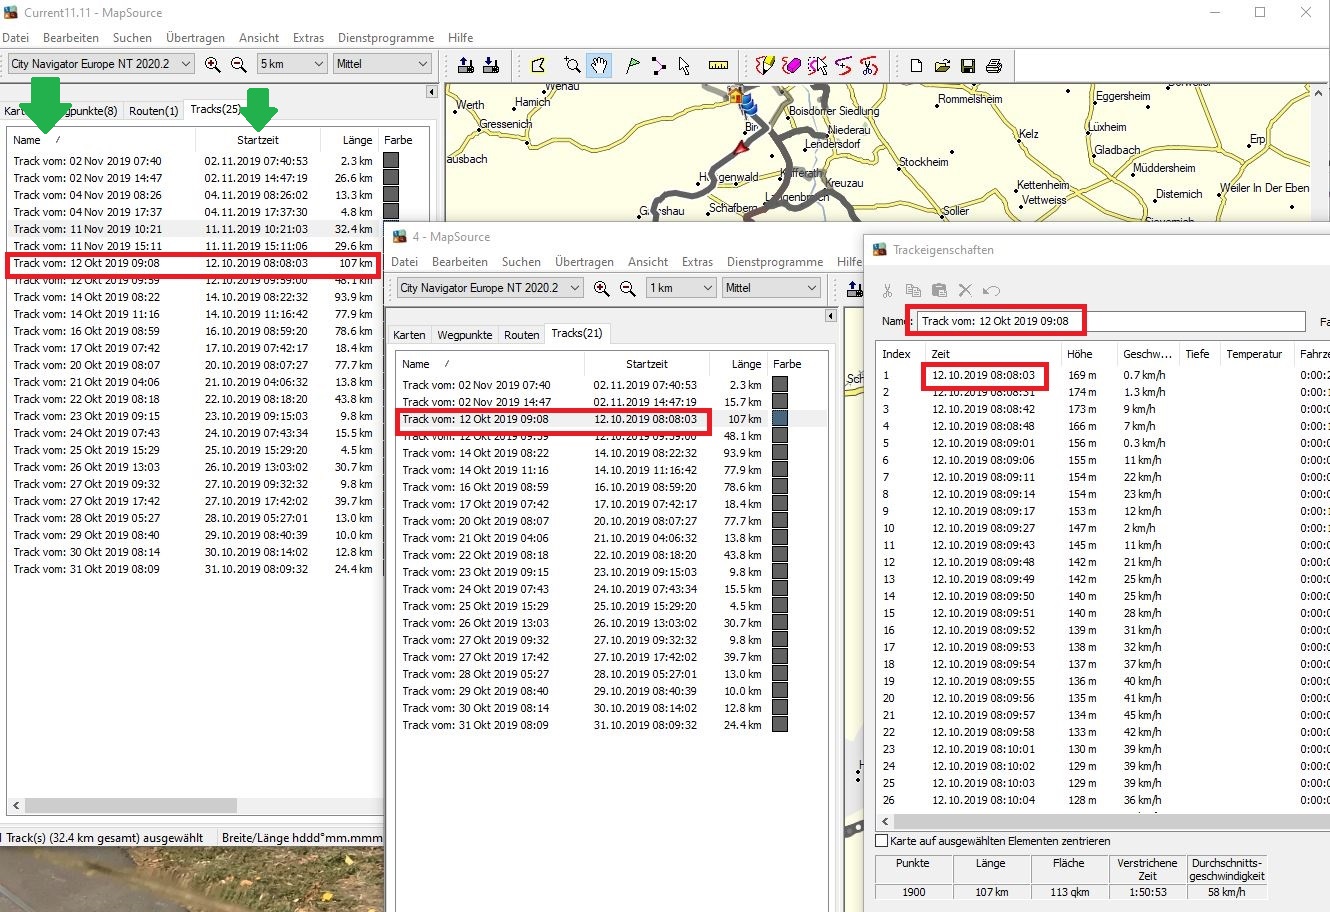This screenshot has height=912, width=1330.
Task: Click the Länge column header in second window
Action: coord(745,364)
